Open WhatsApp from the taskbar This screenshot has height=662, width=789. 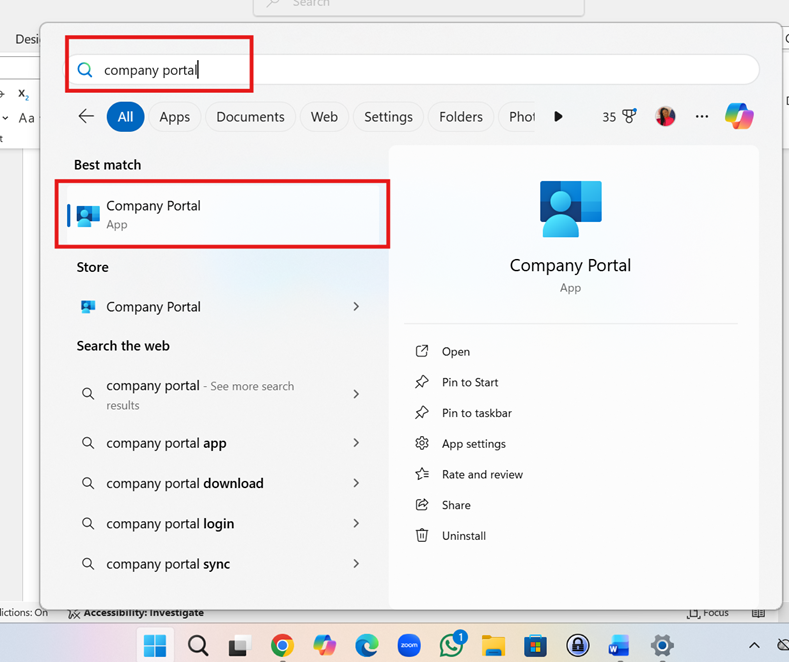coord(451,645)
